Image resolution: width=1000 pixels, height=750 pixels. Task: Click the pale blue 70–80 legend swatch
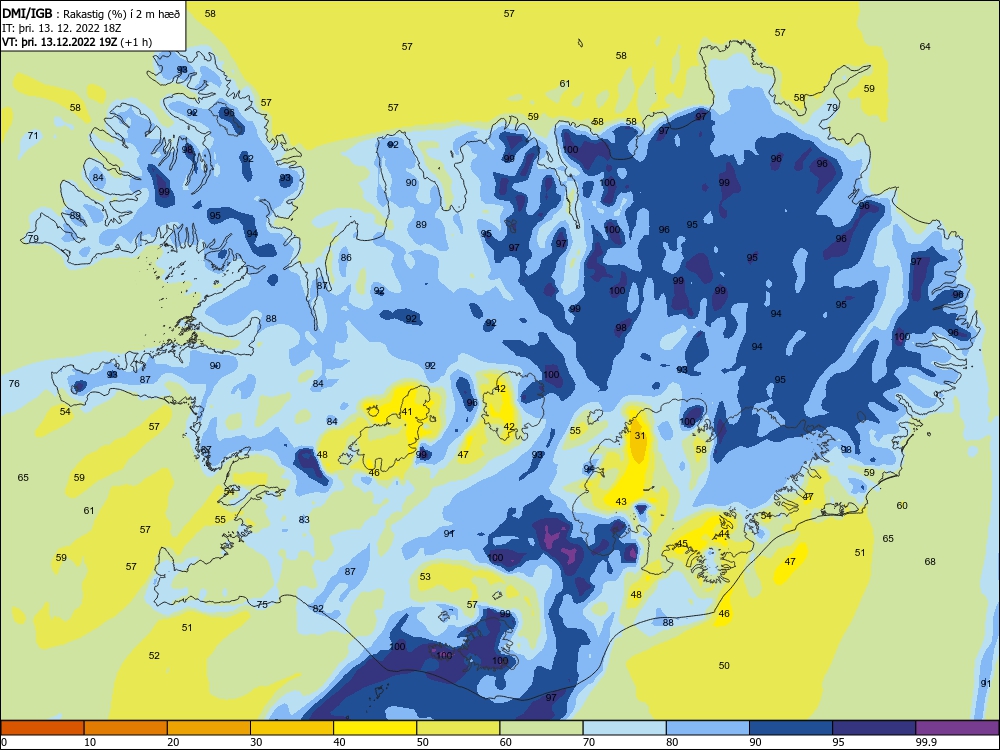point(624,728)
